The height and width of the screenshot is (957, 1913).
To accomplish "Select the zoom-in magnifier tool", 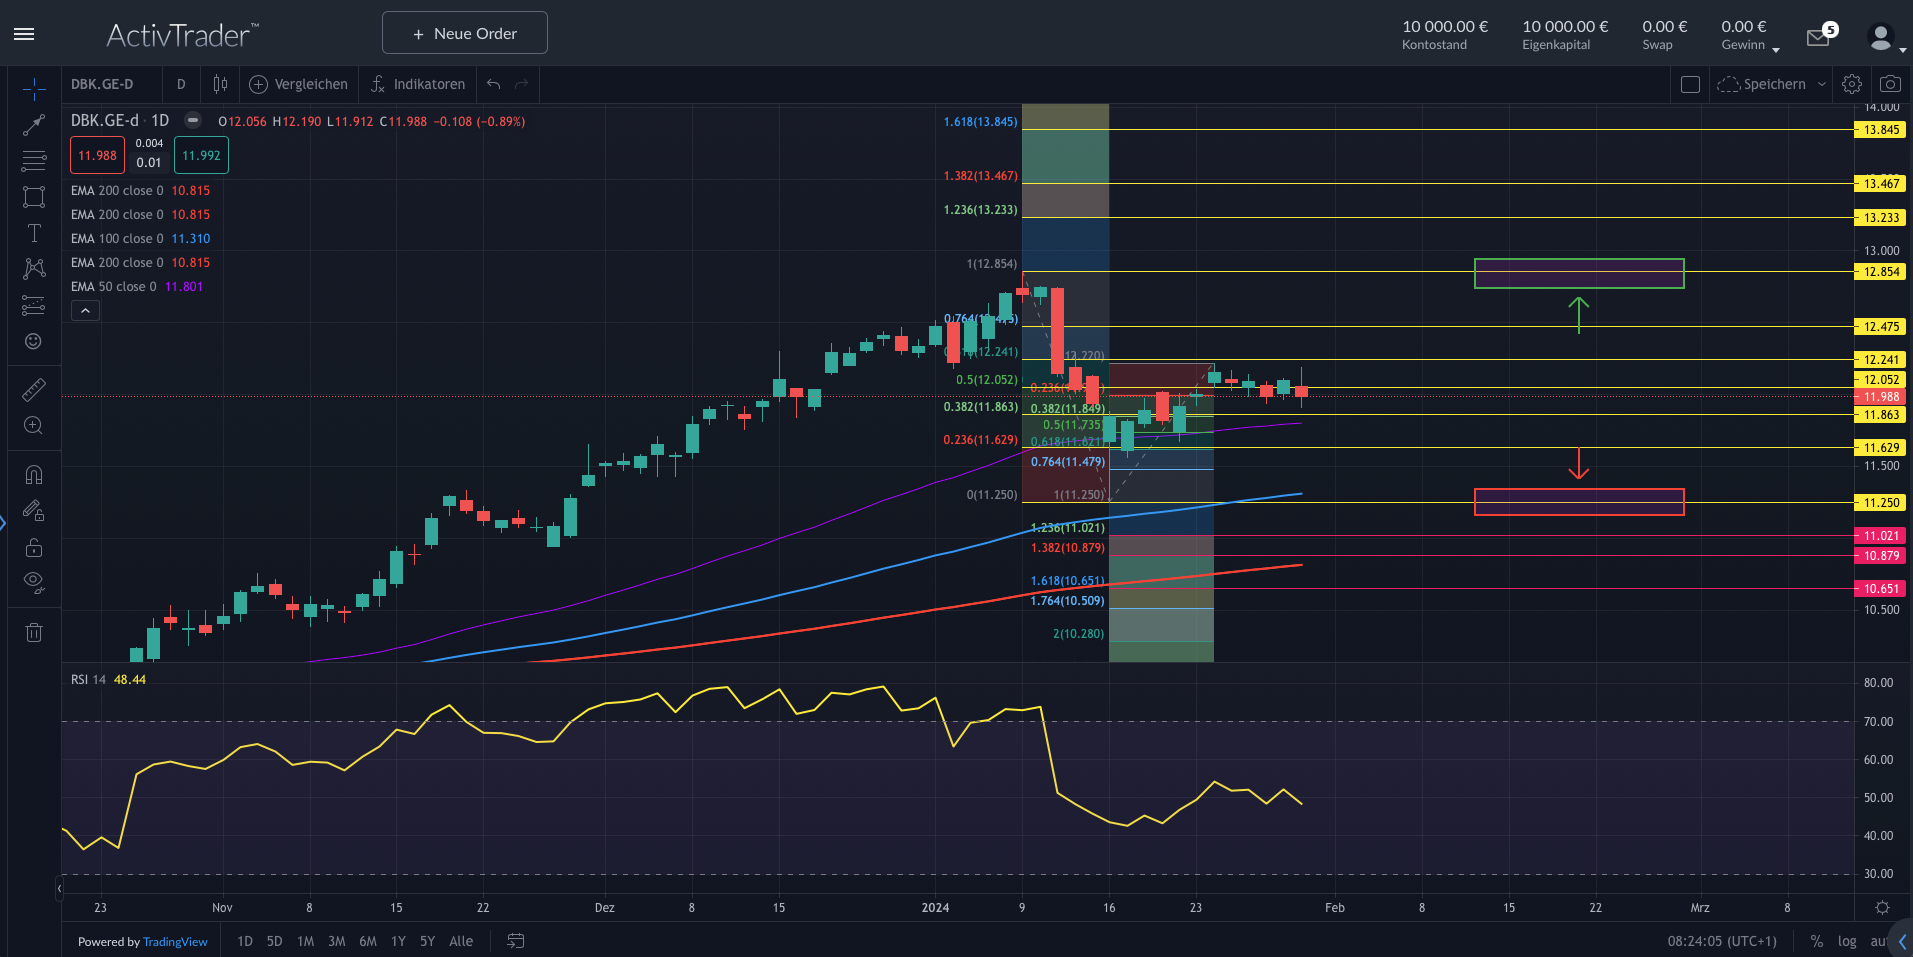I will [33, 425].
